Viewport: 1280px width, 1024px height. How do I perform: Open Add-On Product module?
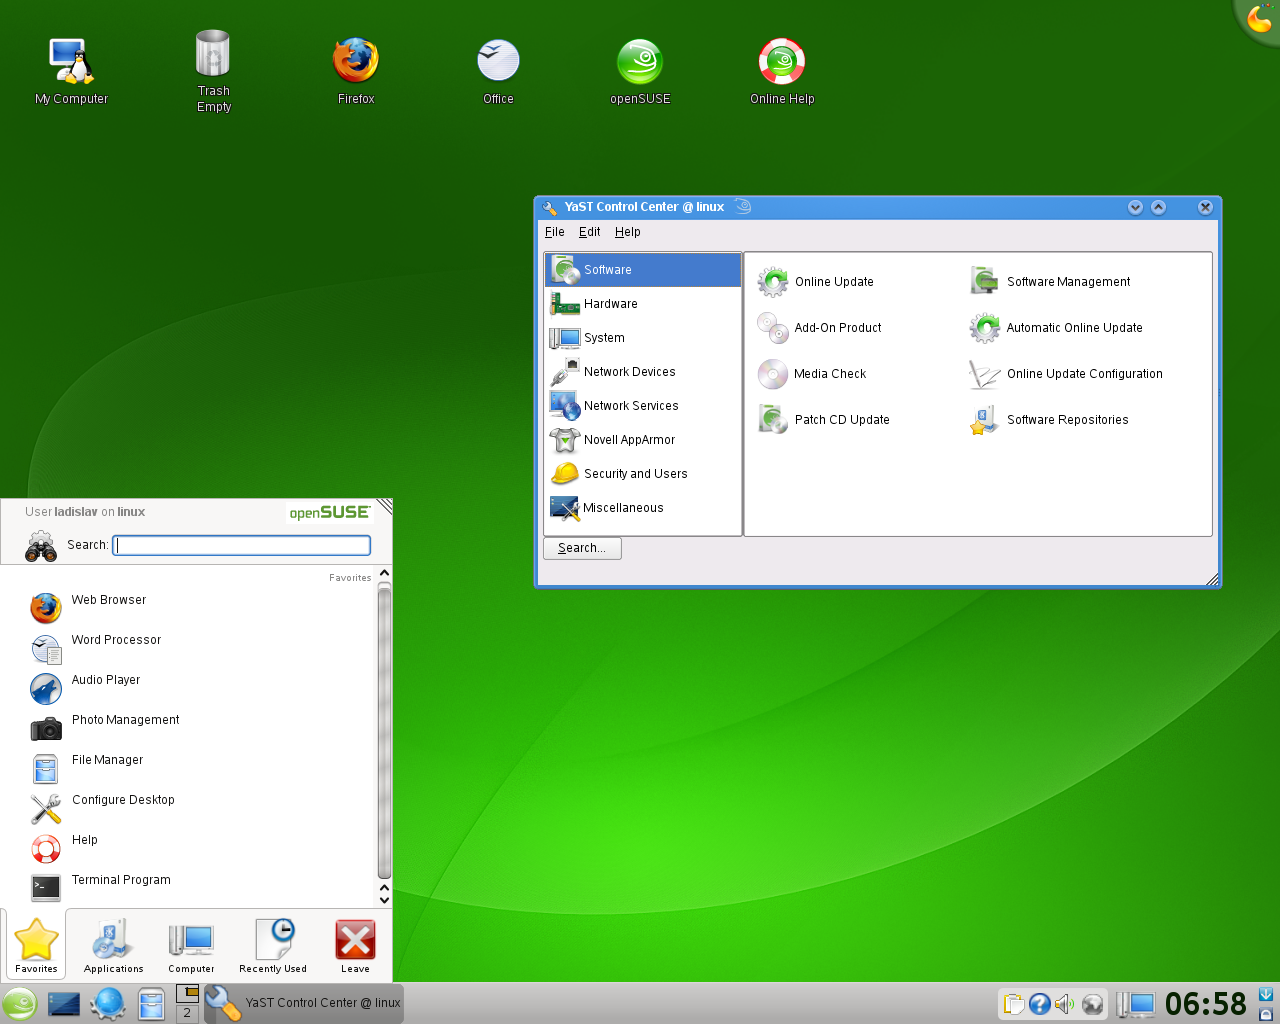(819, 328)
